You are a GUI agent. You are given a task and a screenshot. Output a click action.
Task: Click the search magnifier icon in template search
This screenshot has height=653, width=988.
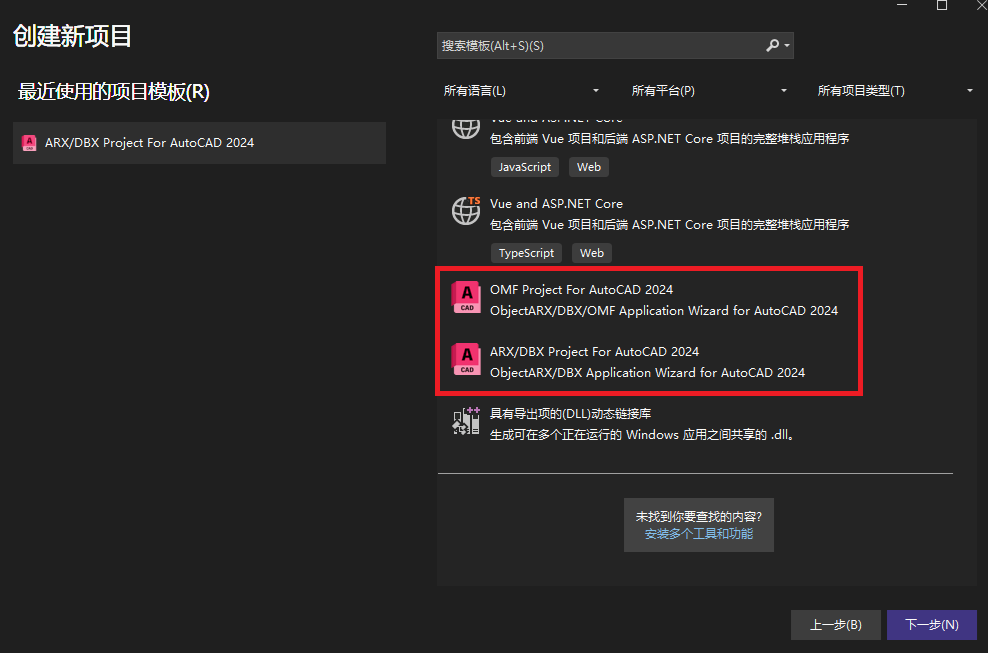(x=772, y=45)
